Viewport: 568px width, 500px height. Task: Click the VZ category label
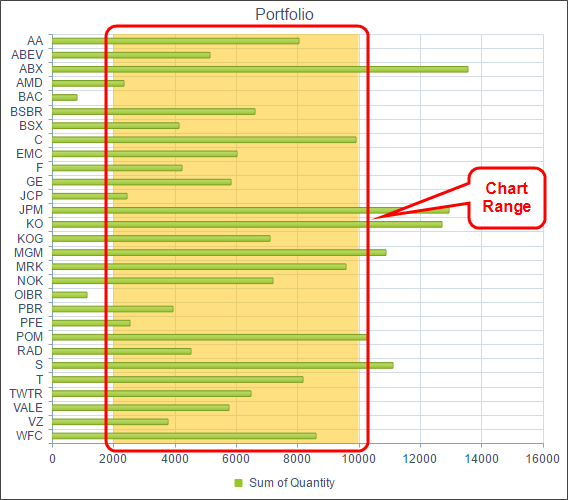coord(36,422)
